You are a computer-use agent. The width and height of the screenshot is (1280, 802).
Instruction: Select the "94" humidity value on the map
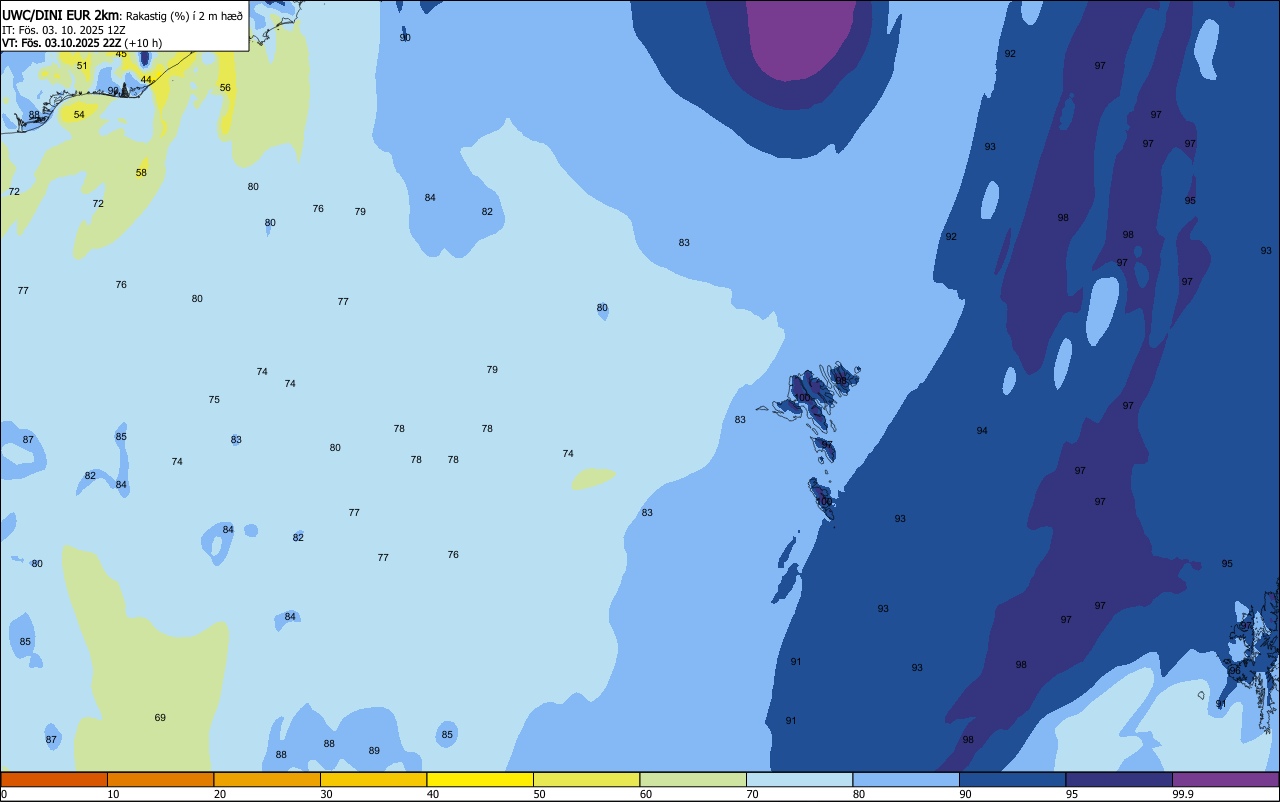coord(982,431)
